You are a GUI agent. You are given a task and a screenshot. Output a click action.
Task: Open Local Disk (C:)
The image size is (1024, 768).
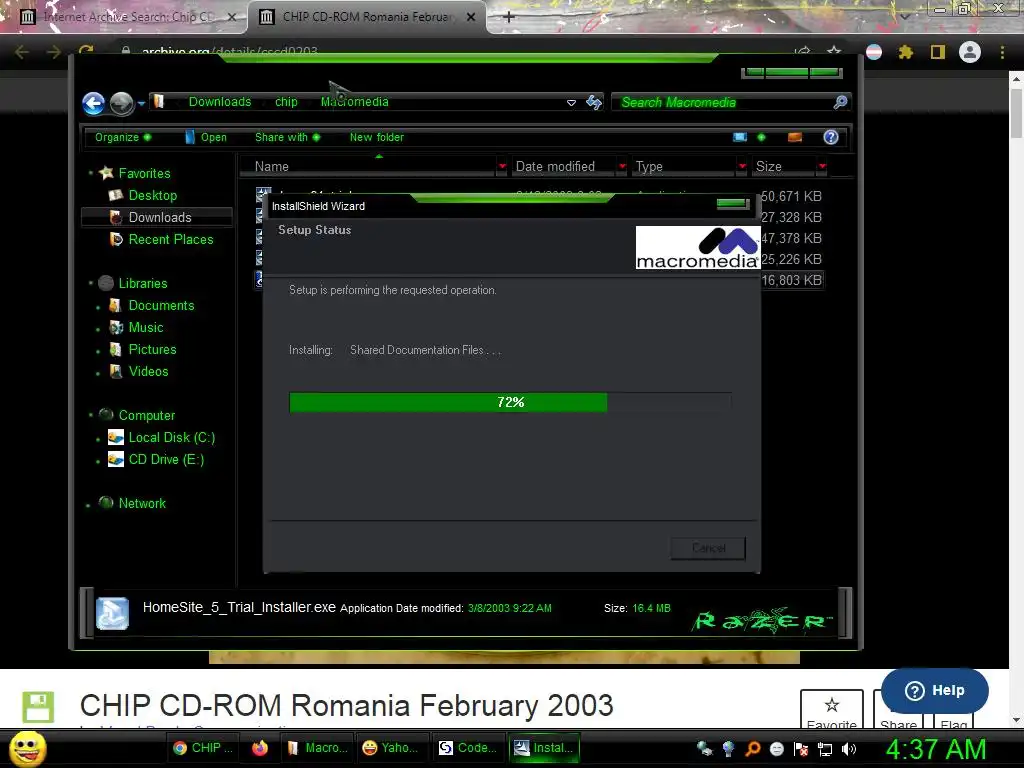171,438
